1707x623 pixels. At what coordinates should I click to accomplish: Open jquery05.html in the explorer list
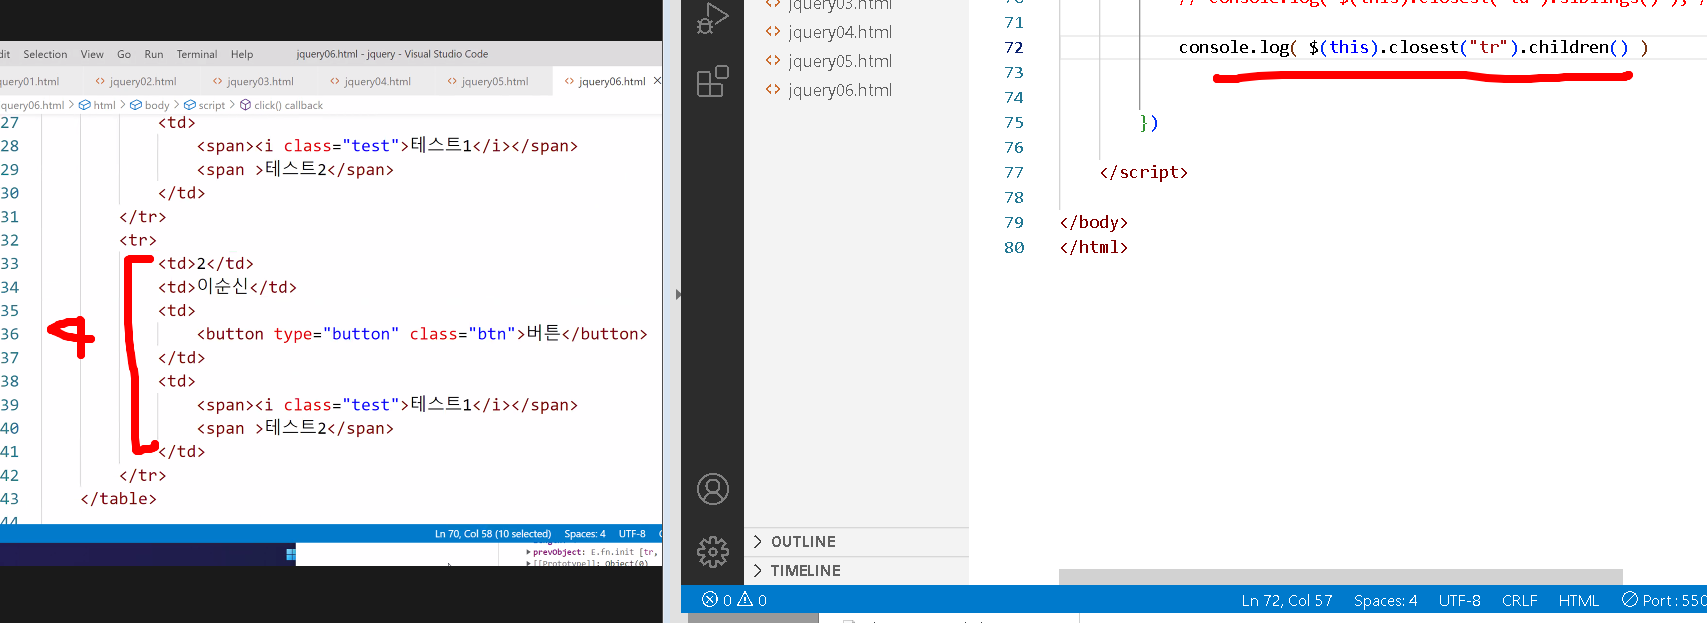pyautogui.click(x=839, y=61)
